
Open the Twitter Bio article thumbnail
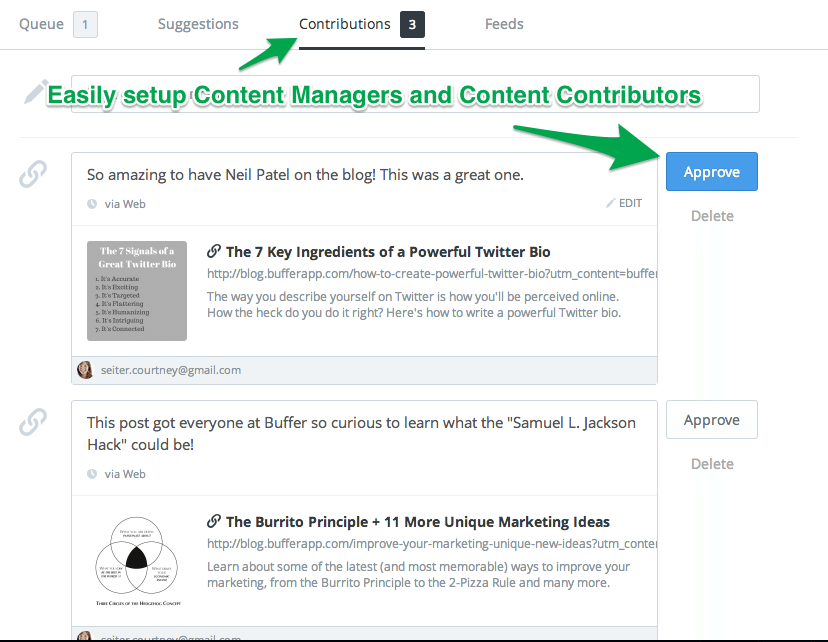[137, 291]
